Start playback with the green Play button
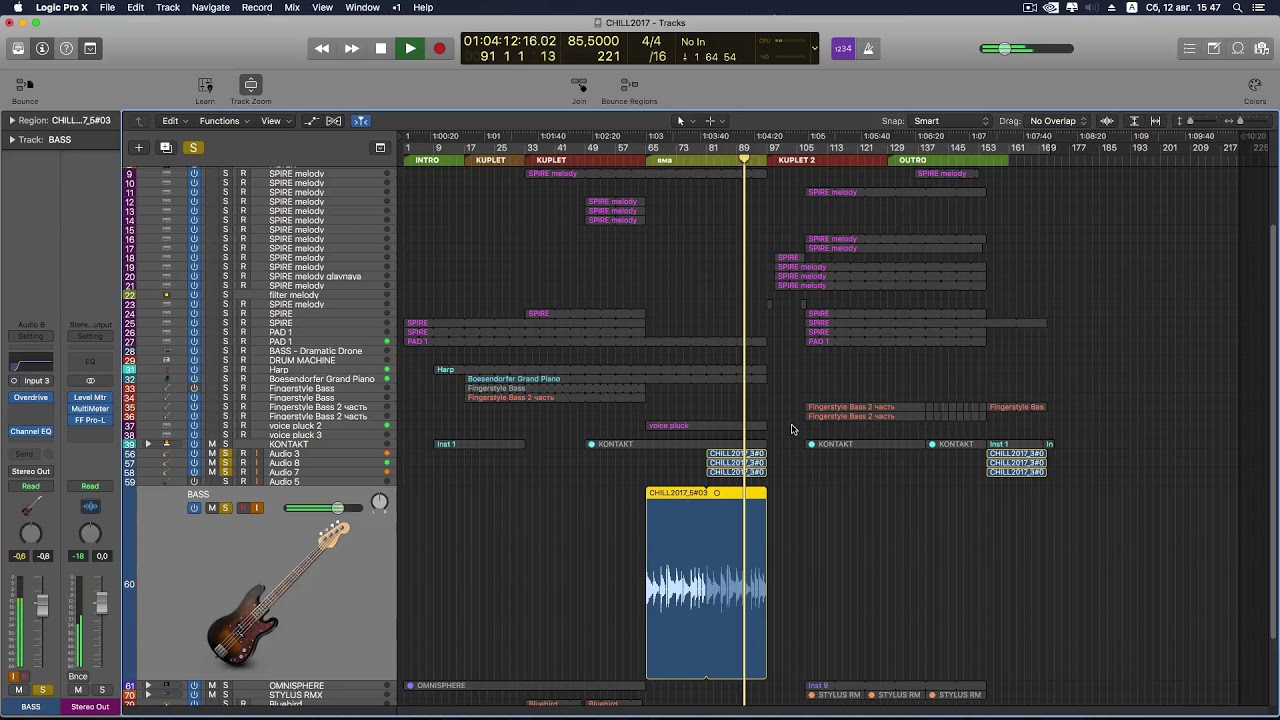 410,48
